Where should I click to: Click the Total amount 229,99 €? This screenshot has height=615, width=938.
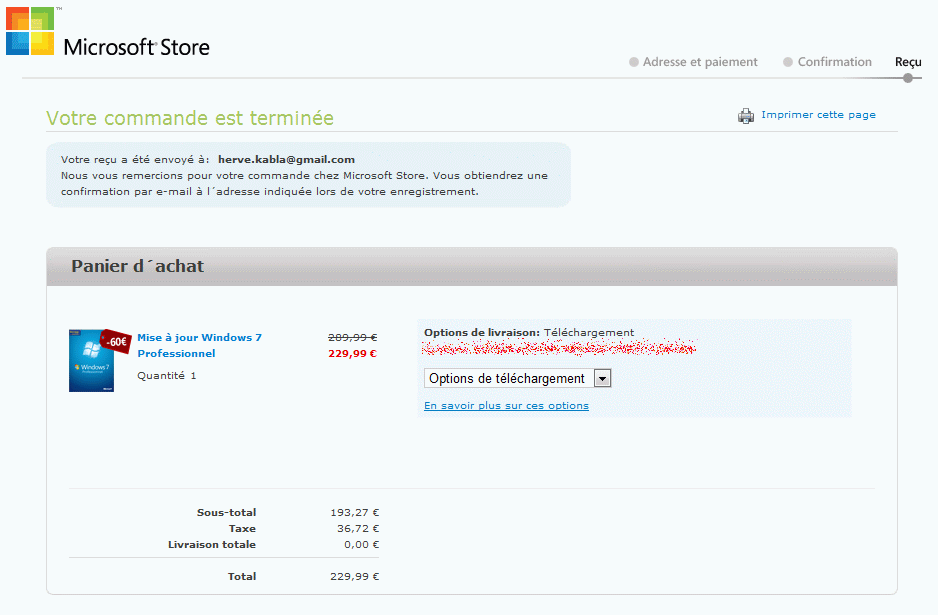[x=355, y=577]
